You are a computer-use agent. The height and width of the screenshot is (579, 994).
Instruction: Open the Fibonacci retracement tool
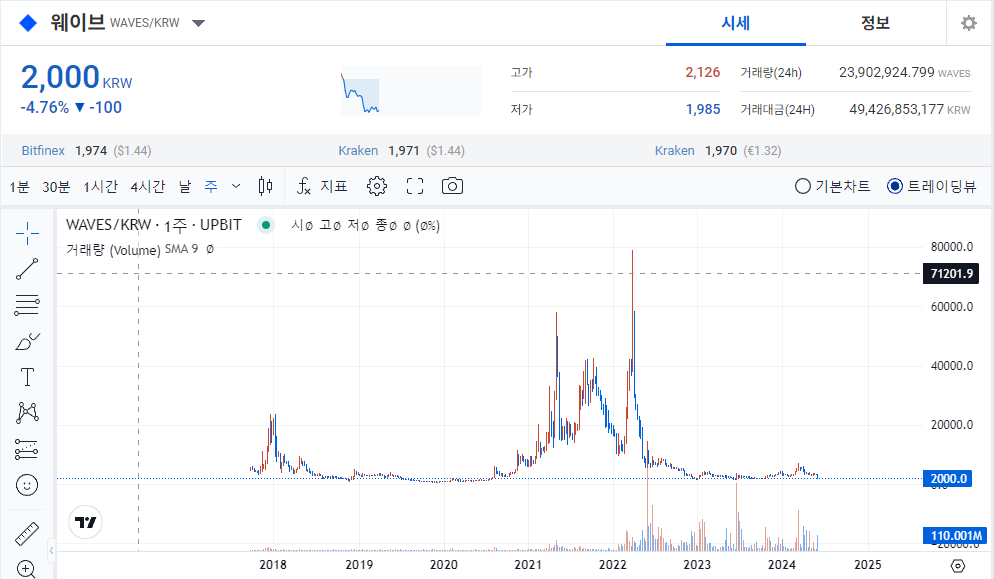(x=27, y=305)
